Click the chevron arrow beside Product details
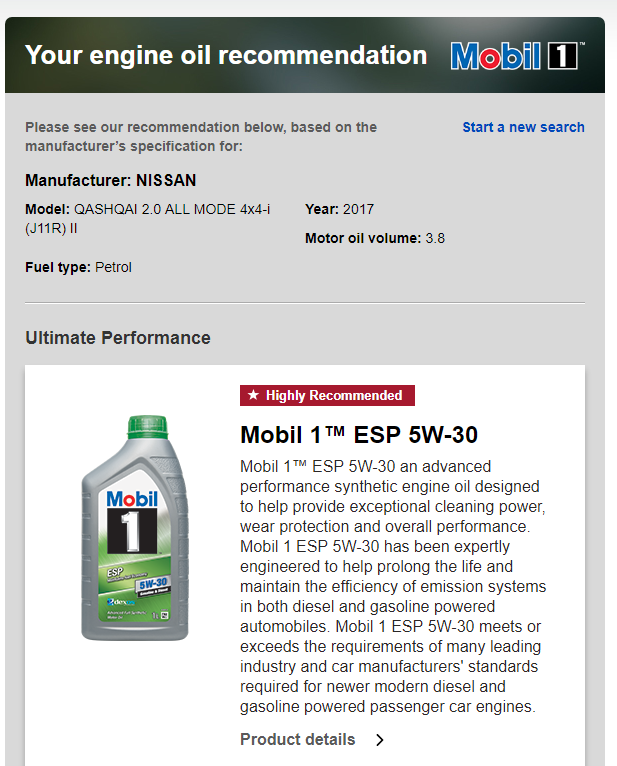 380,740
